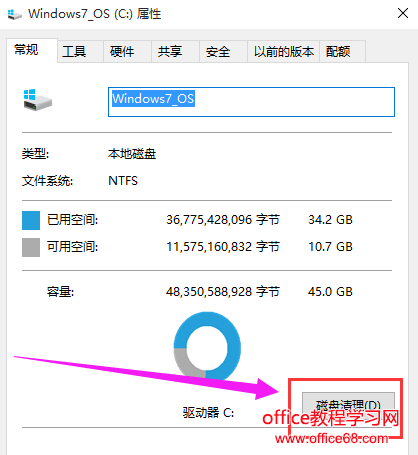Click the Windows7_OS drive name field
This screenshot has height=455, width=418.
pyautogui.click(x=251, y=102)
